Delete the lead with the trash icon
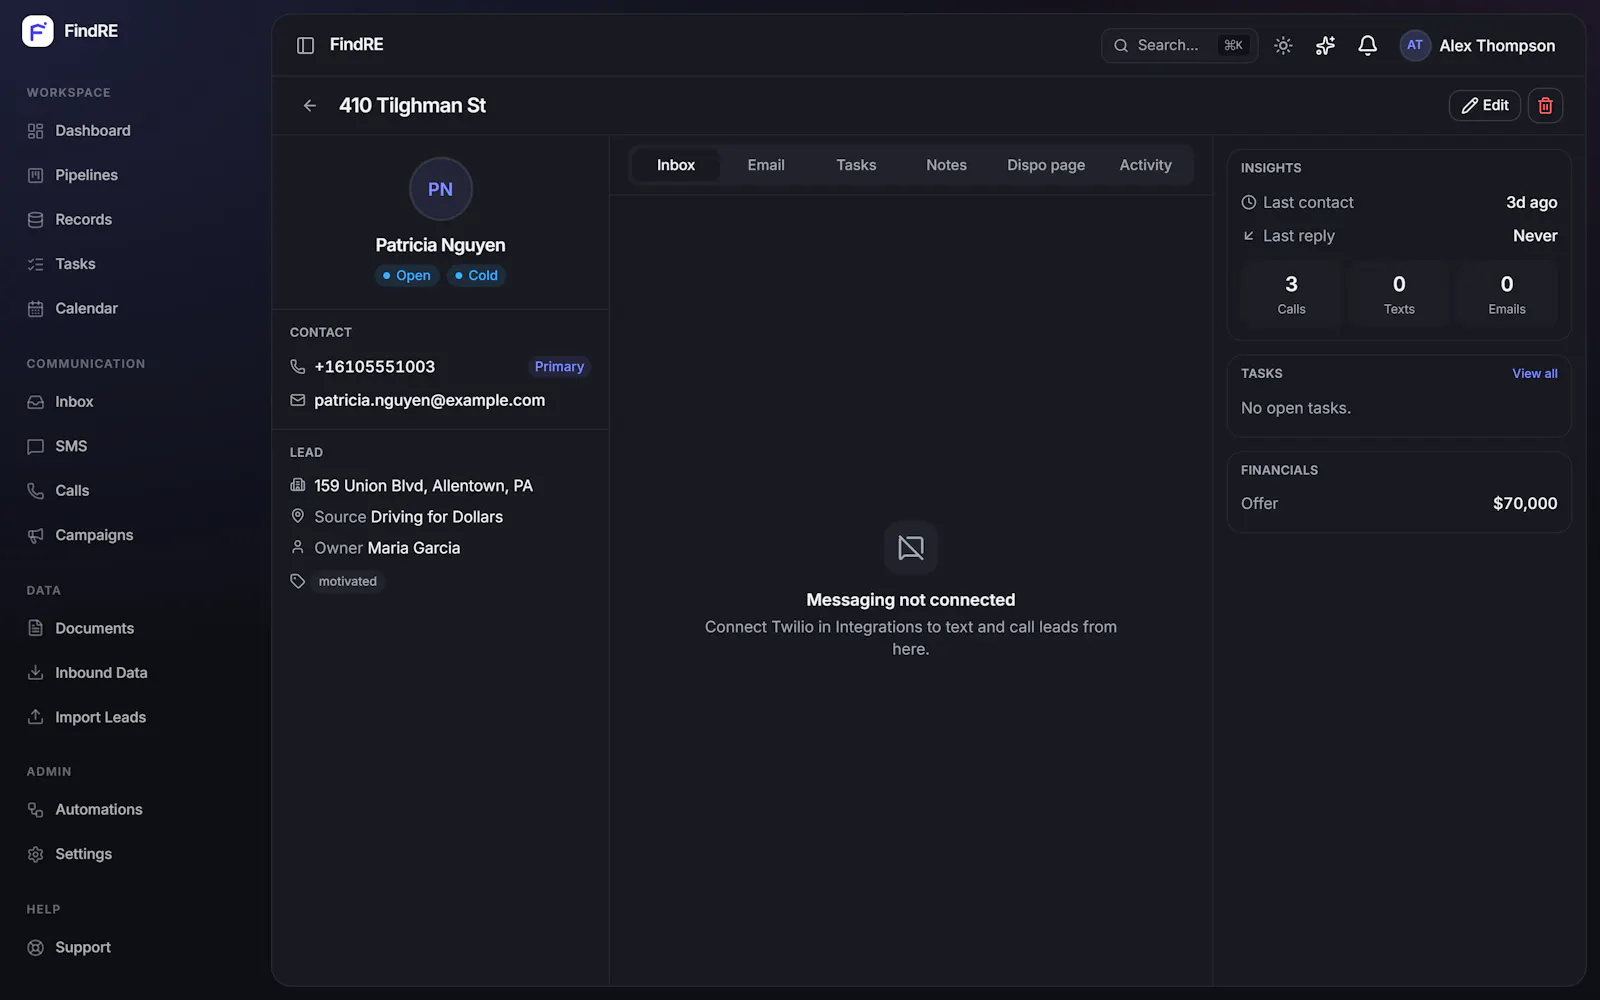The width and height of the screenshot is (1600, 1000). point(1545,105)
